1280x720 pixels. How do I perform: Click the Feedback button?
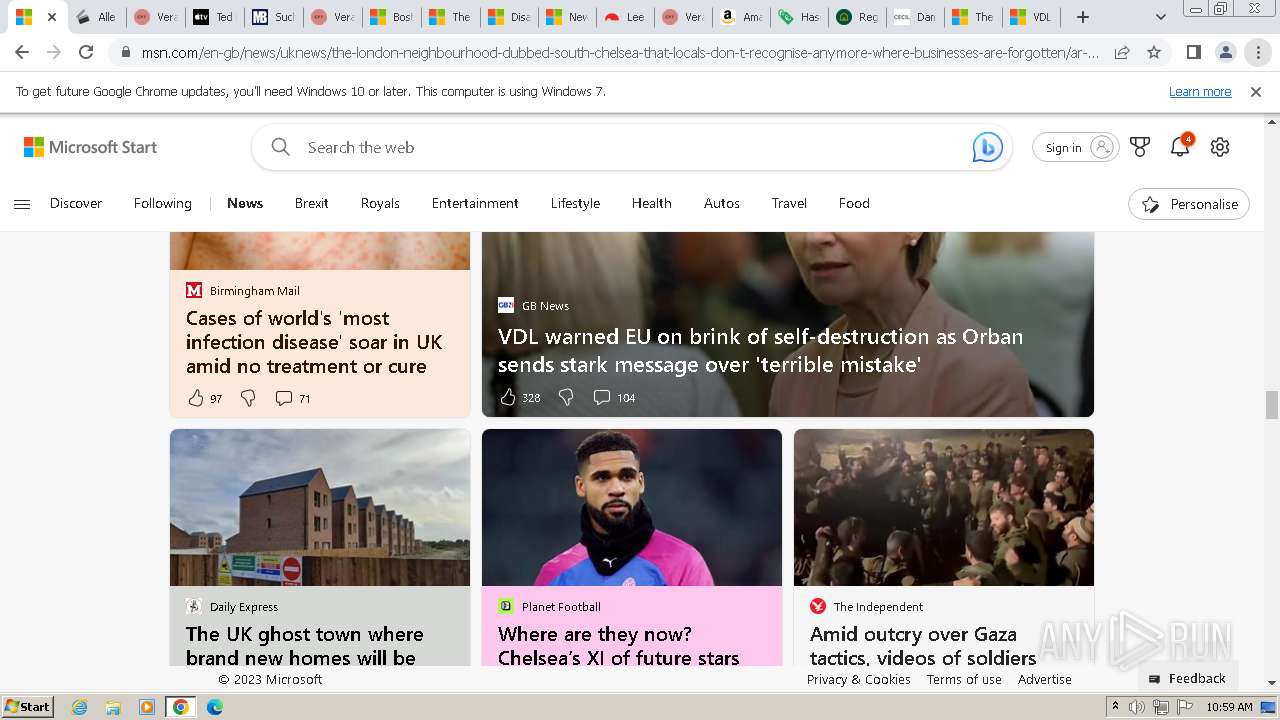click(x=1187, y=678)
